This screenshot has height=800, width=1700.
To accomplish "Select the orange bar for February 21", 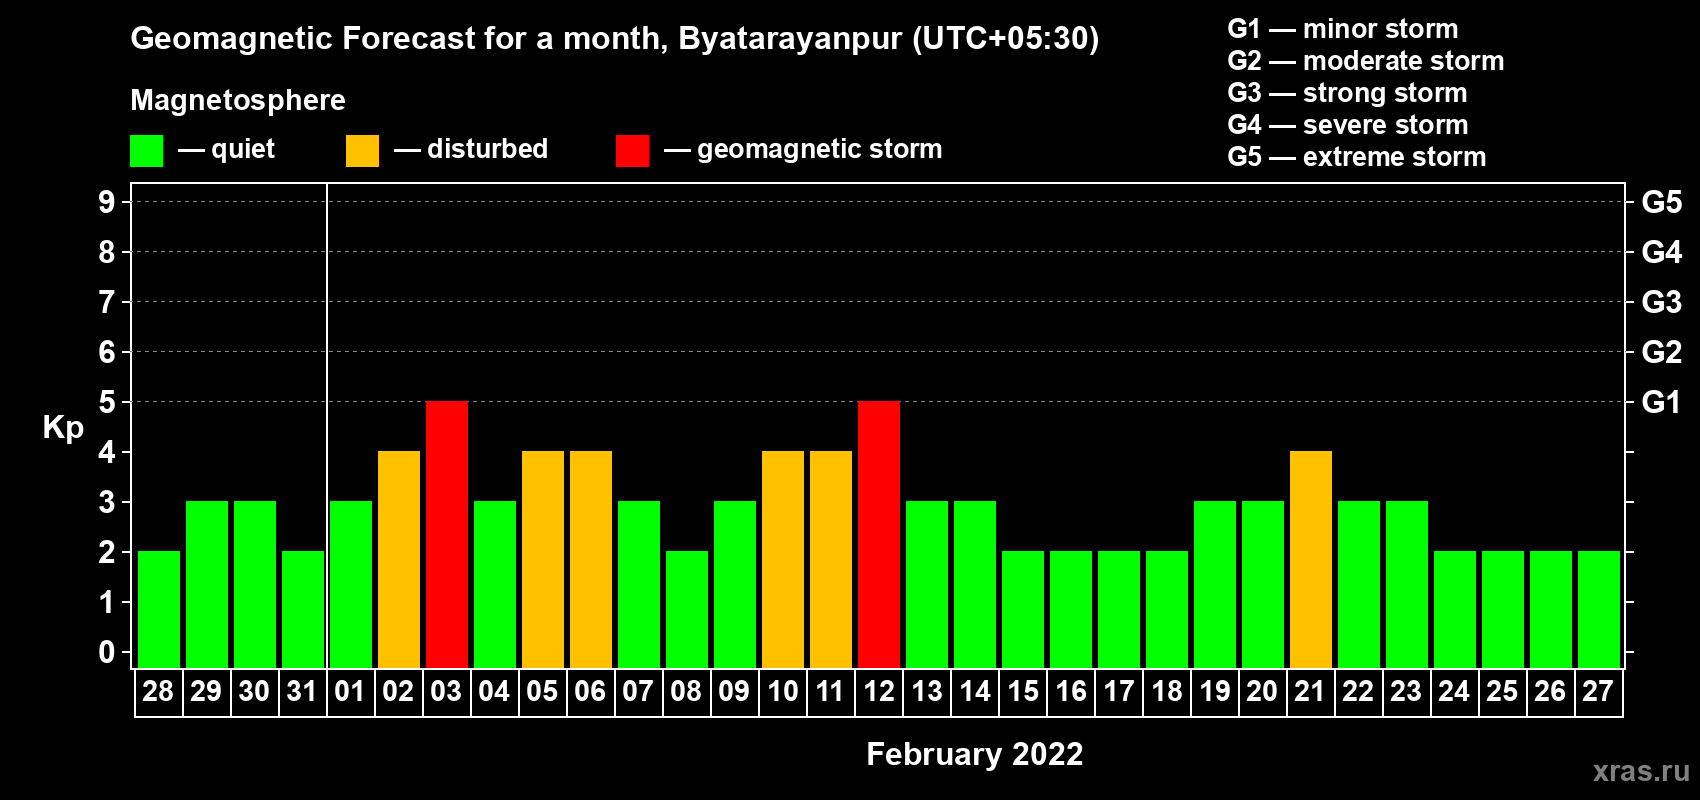I will (x=1311, y=560).
